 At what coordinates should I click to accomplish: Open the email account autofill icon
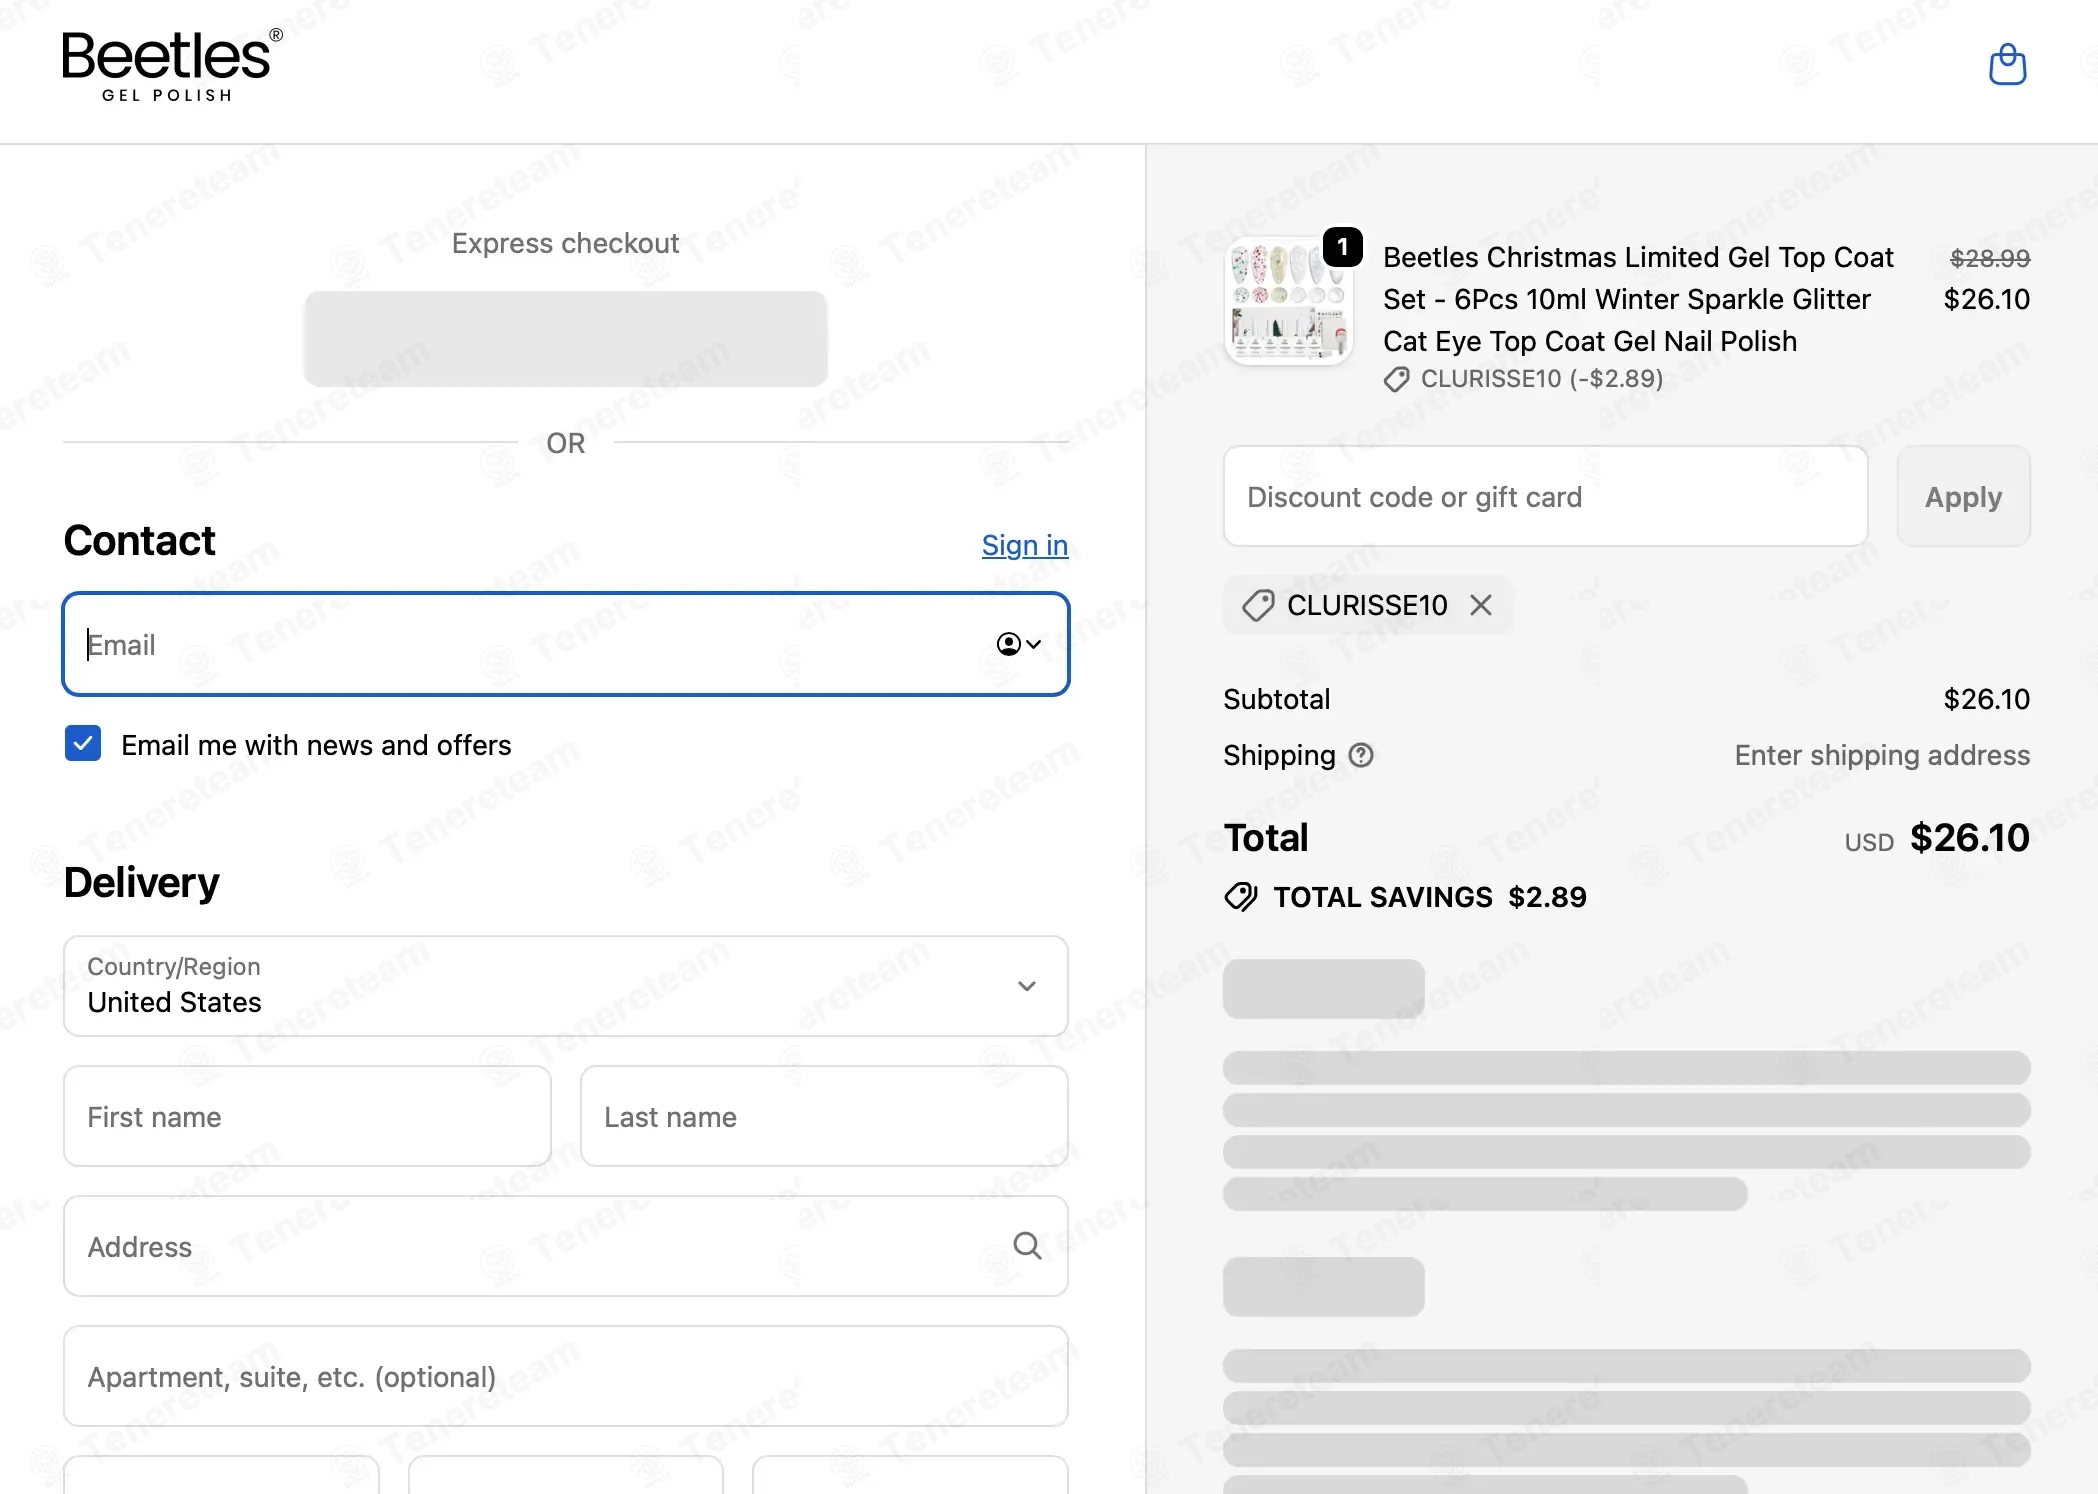1019,644
